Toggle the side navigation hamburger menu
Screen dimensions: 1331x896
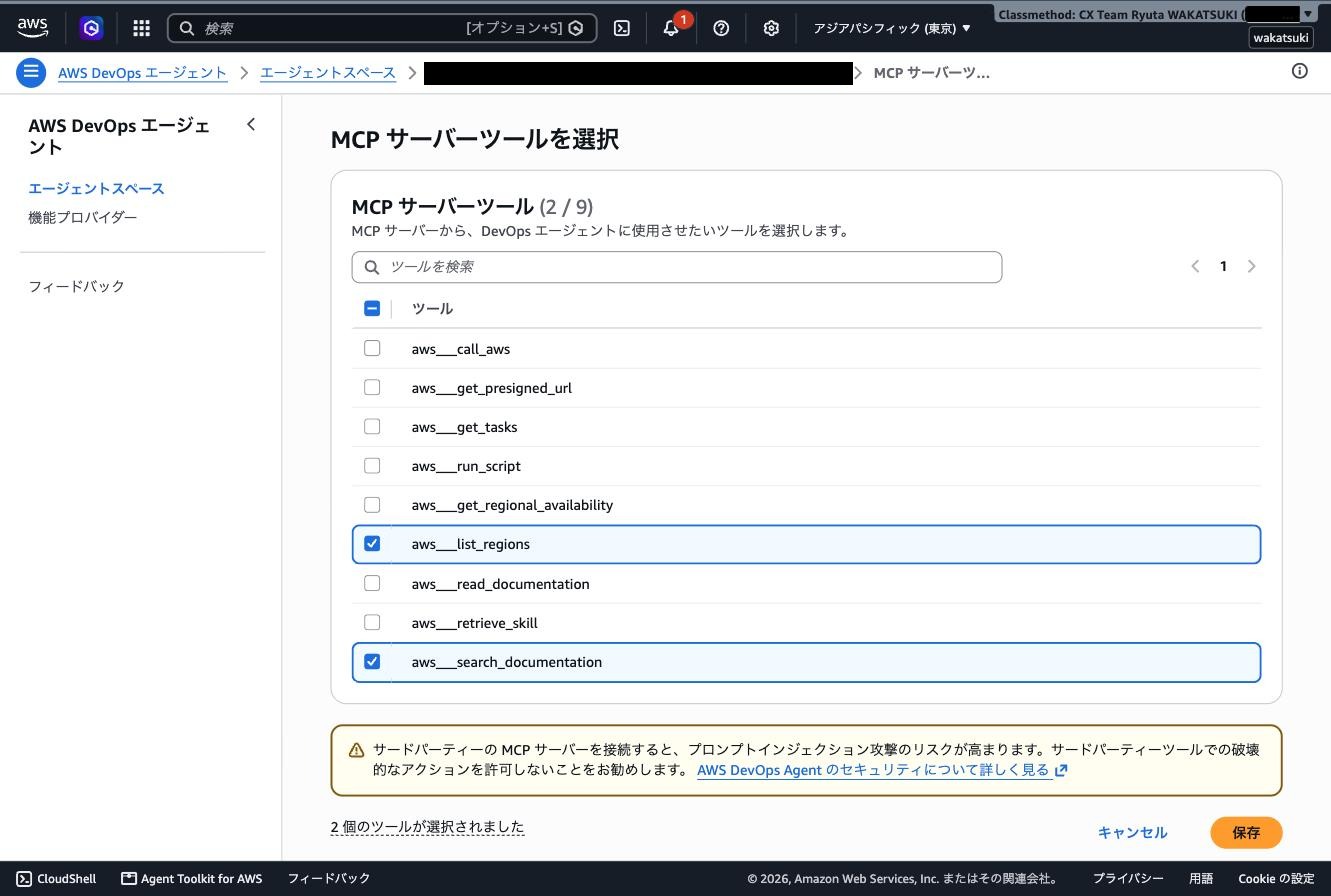click(x=31, y=72)
